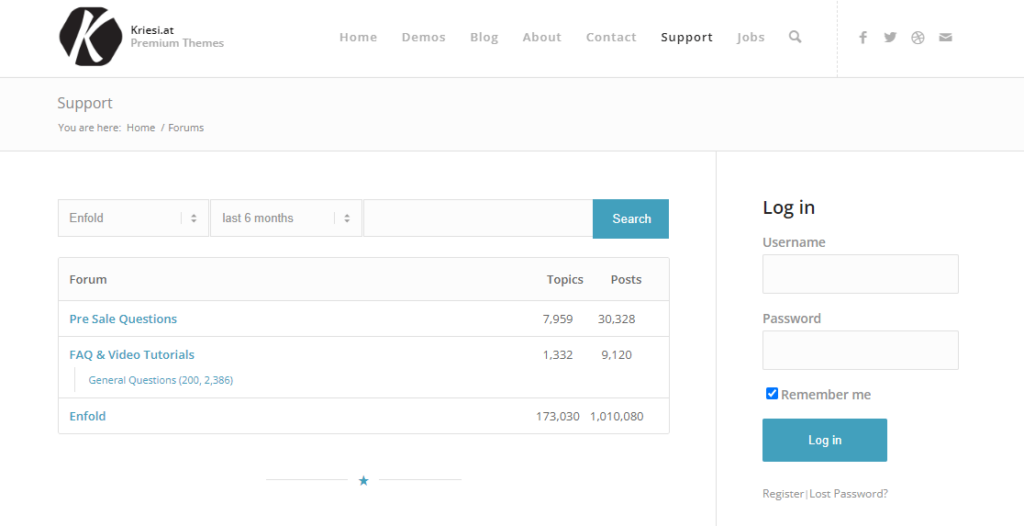Click the Premium Themes tagline text
Viewport: 1024px width, 526px height.
coord(177,43)
